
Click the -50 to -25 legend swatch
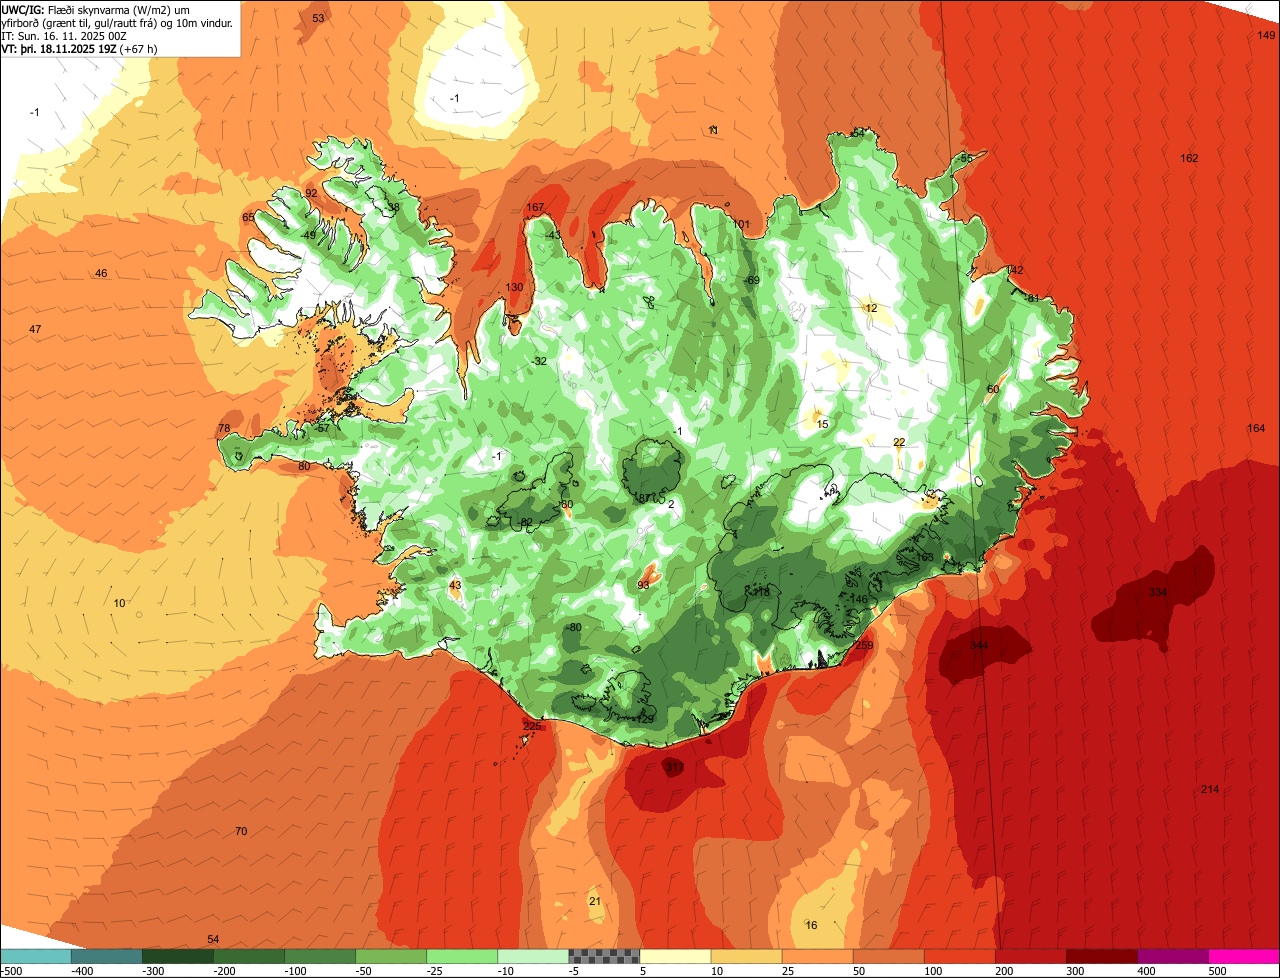point(391,956)
